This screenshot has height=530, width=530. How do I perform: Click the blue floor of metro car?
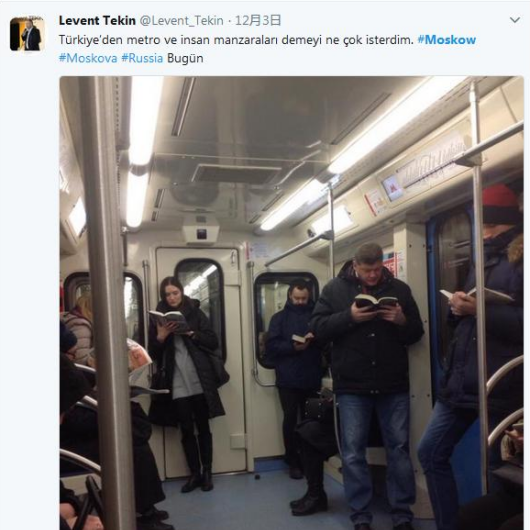pos(257,500)
